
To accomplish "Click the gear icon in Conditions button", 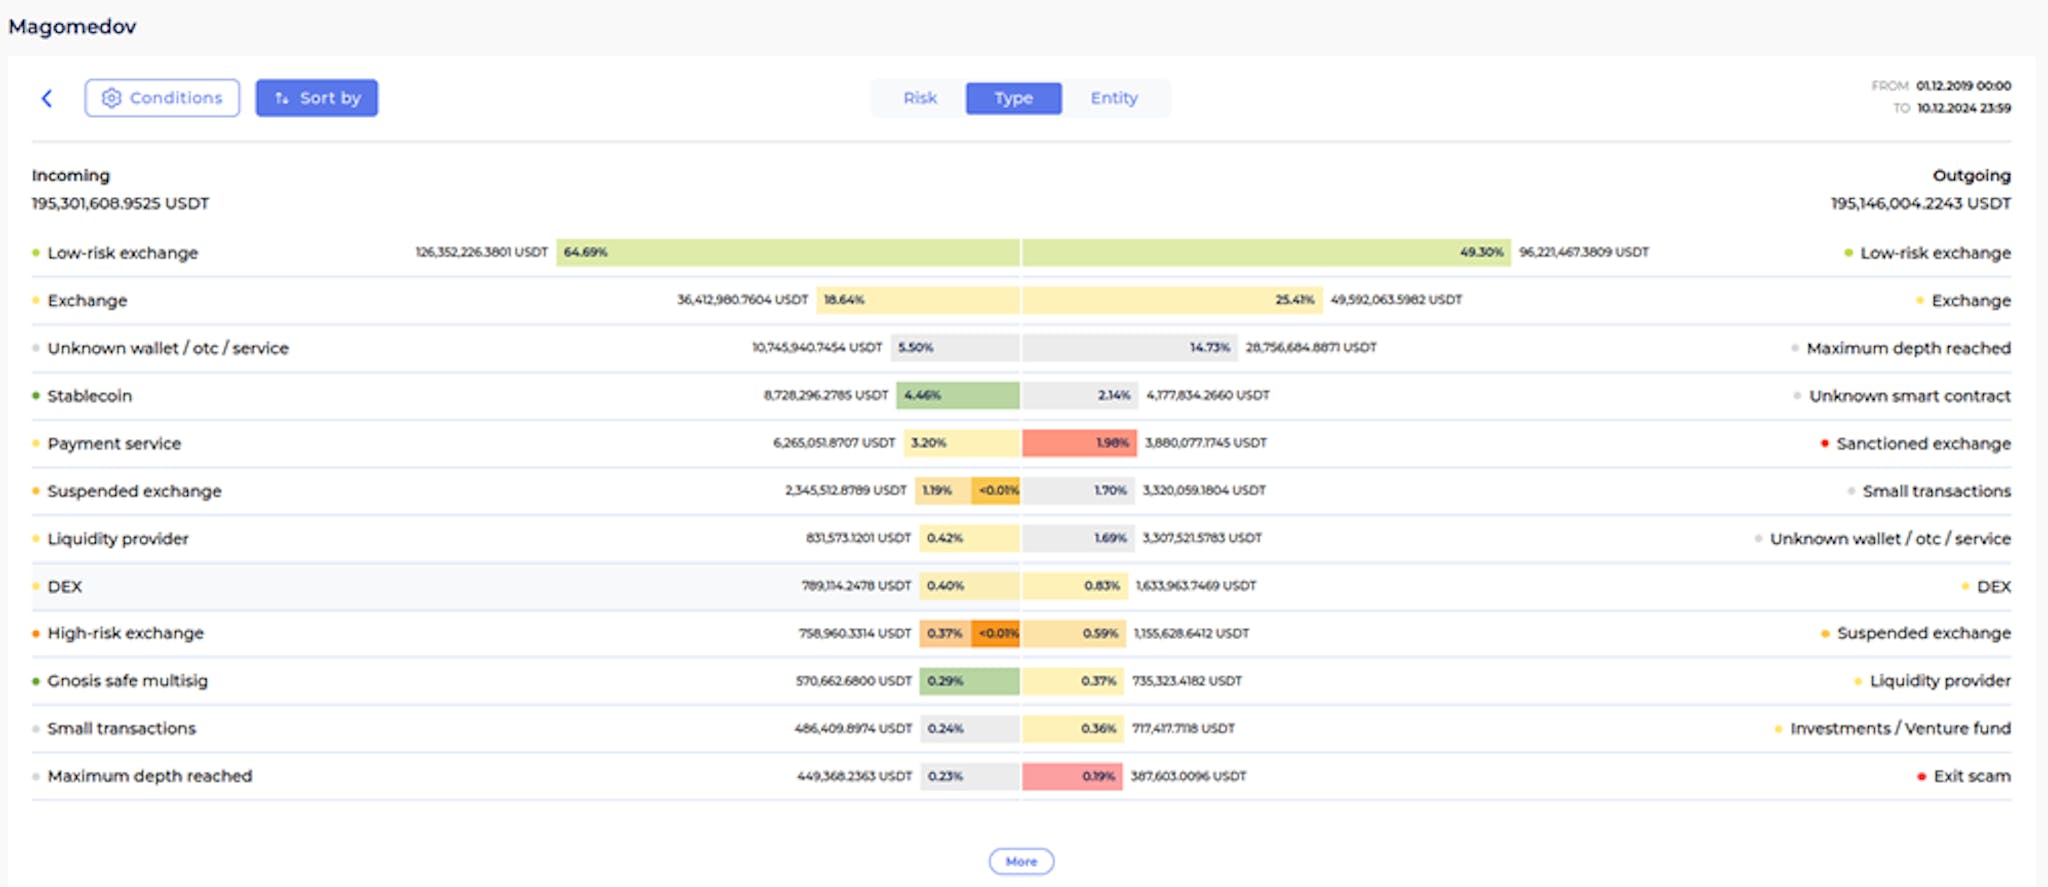I will pyautogui.click(x=111, y=98).
